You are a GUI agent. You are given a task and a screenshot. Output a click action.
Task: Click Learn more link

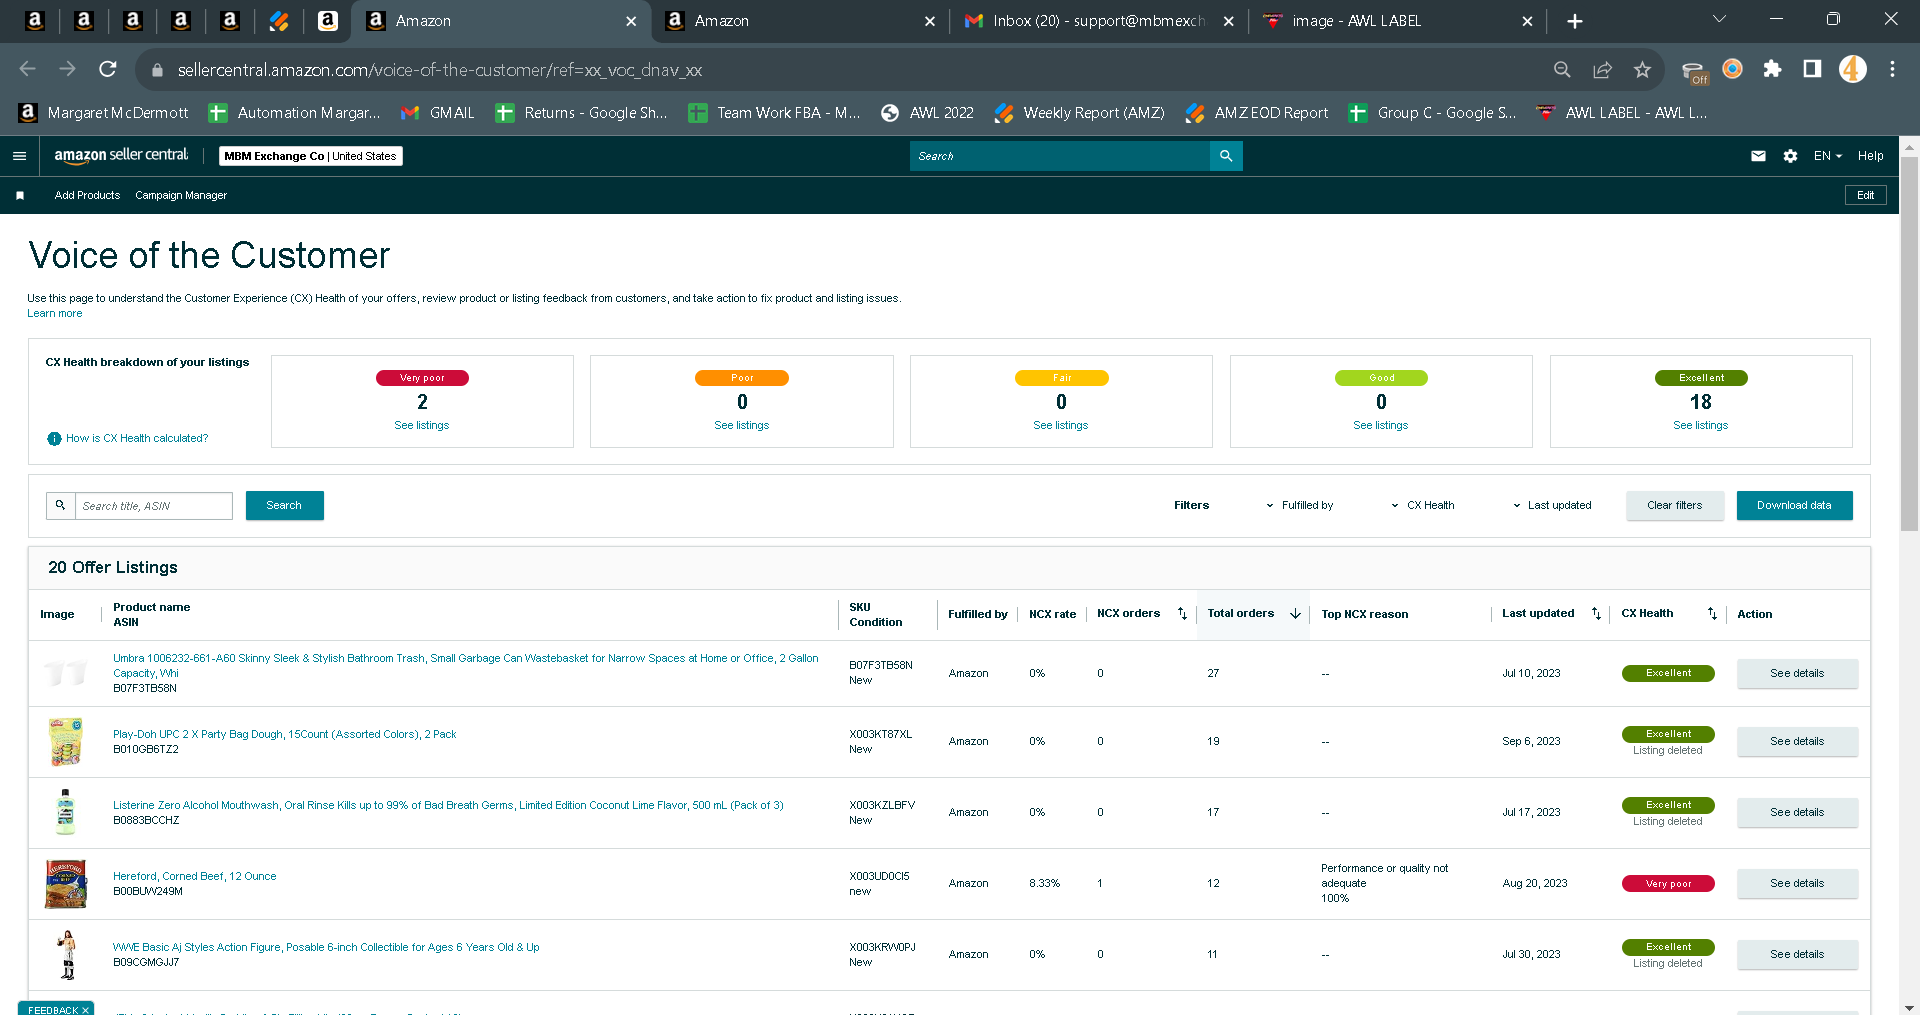pos(55,314)
